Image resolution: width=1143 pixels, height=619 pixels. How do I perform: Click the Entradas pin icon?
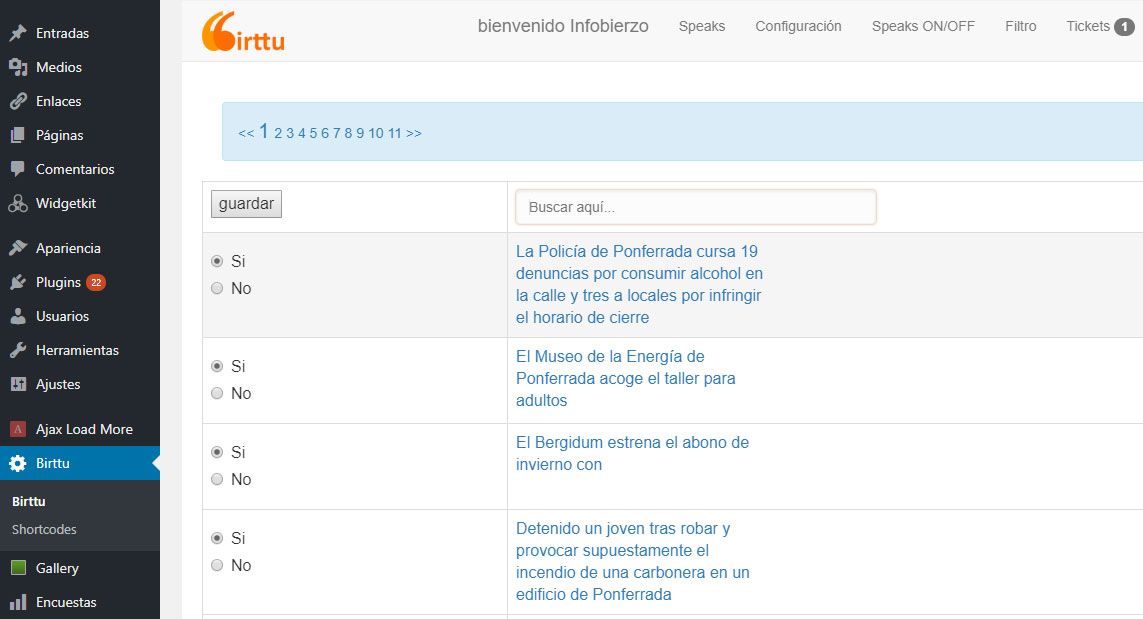coord(18,33)
